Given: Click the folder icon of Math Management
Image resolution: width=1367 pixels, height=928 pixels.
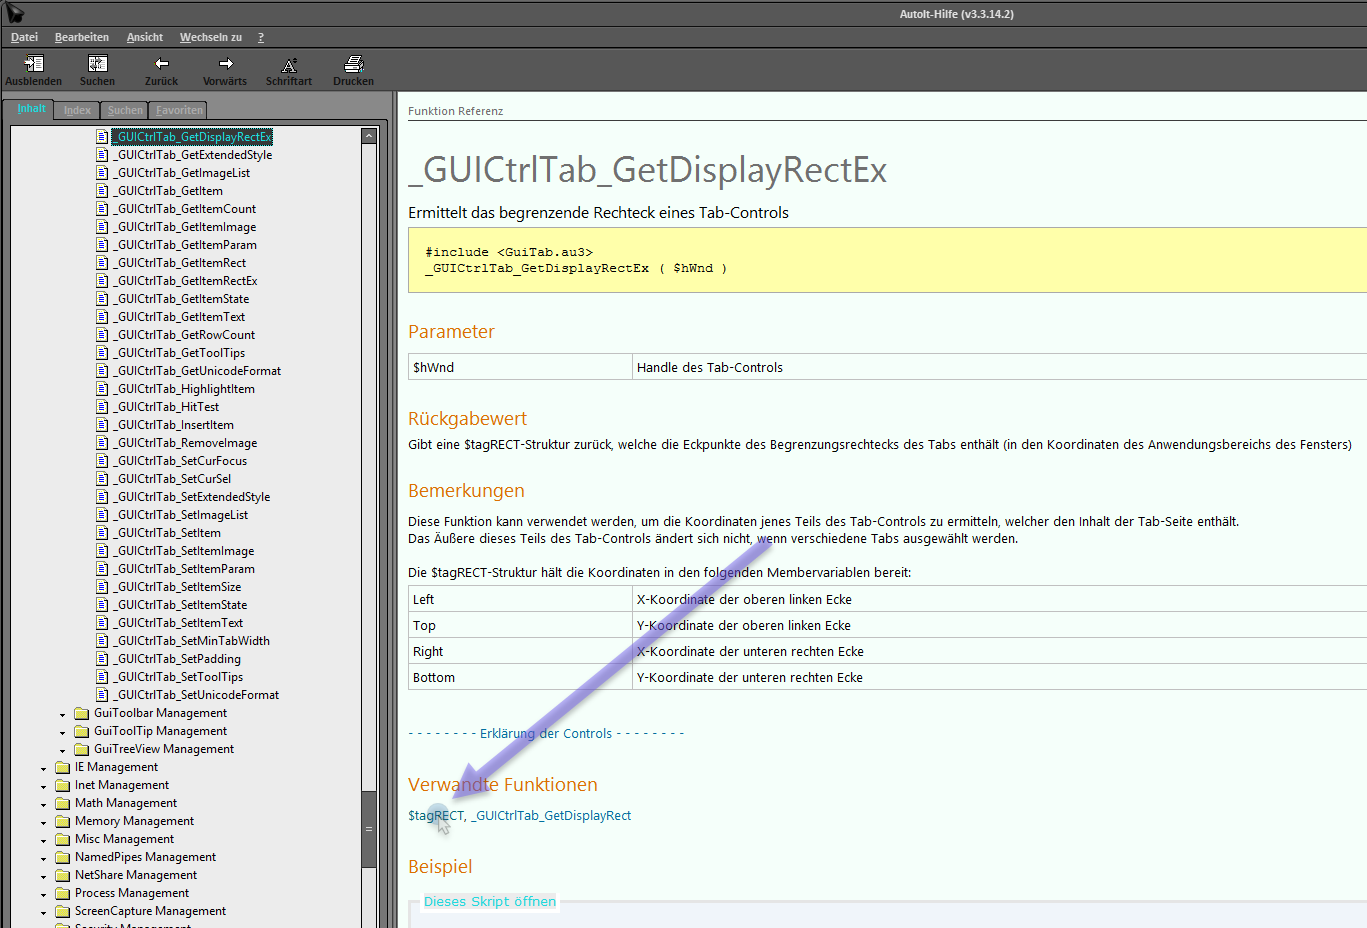Looking at the screenshot, I should tap(63, 803).
